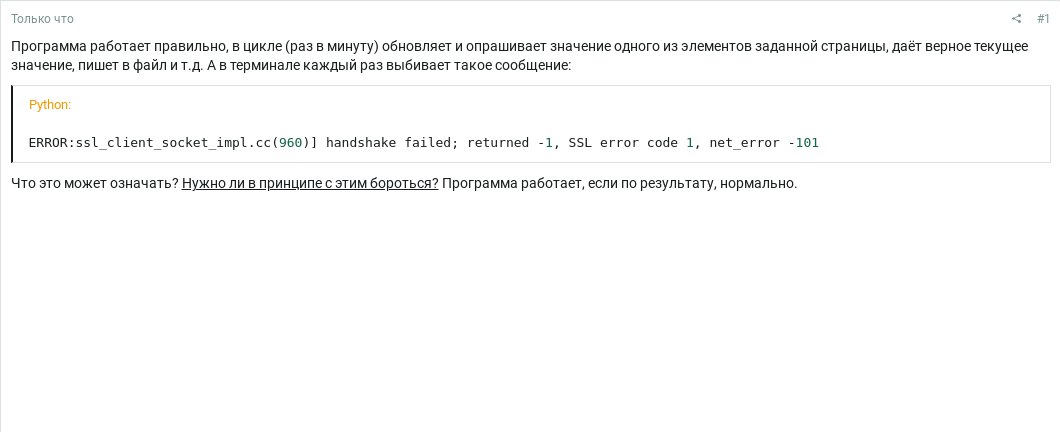Click the left border of the code block

(x=13, y=124)
